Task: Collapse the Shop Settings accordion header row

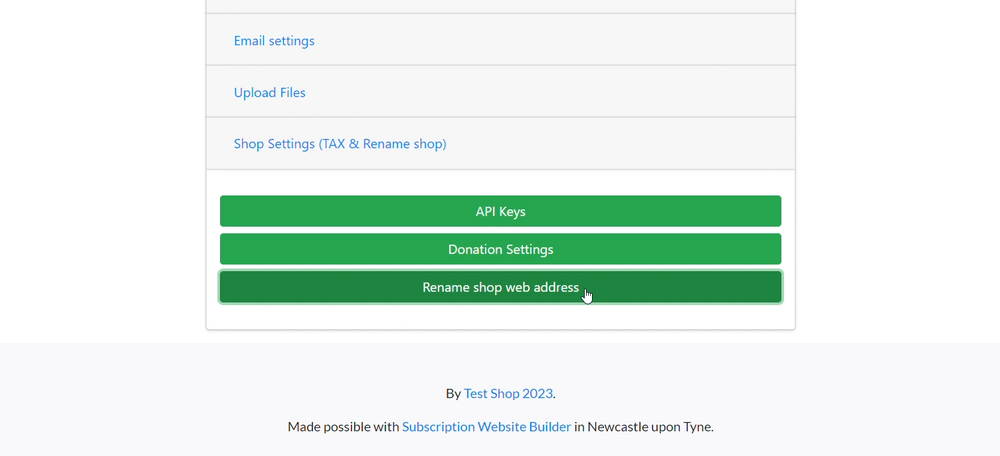Action: (x=501, y=143)
